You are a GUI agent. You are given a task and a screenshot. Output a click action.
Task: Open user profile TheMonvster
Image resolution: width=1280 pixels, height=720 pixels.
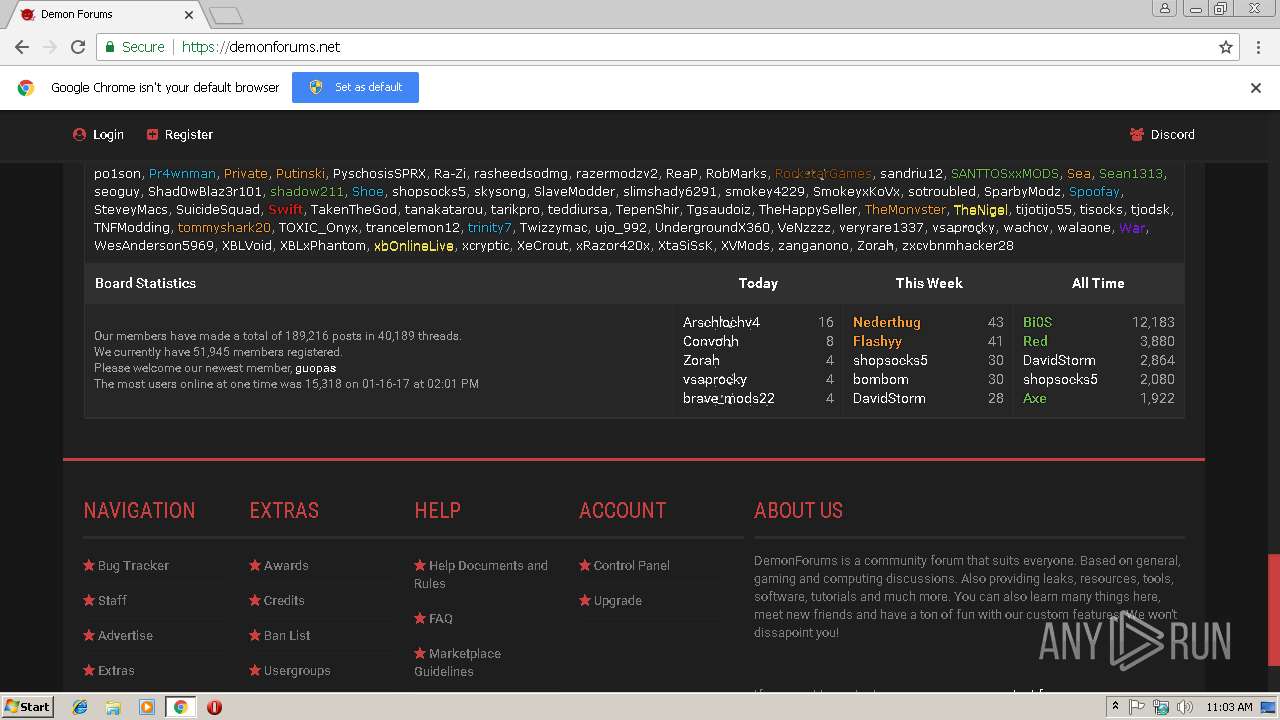click(905, 210)
